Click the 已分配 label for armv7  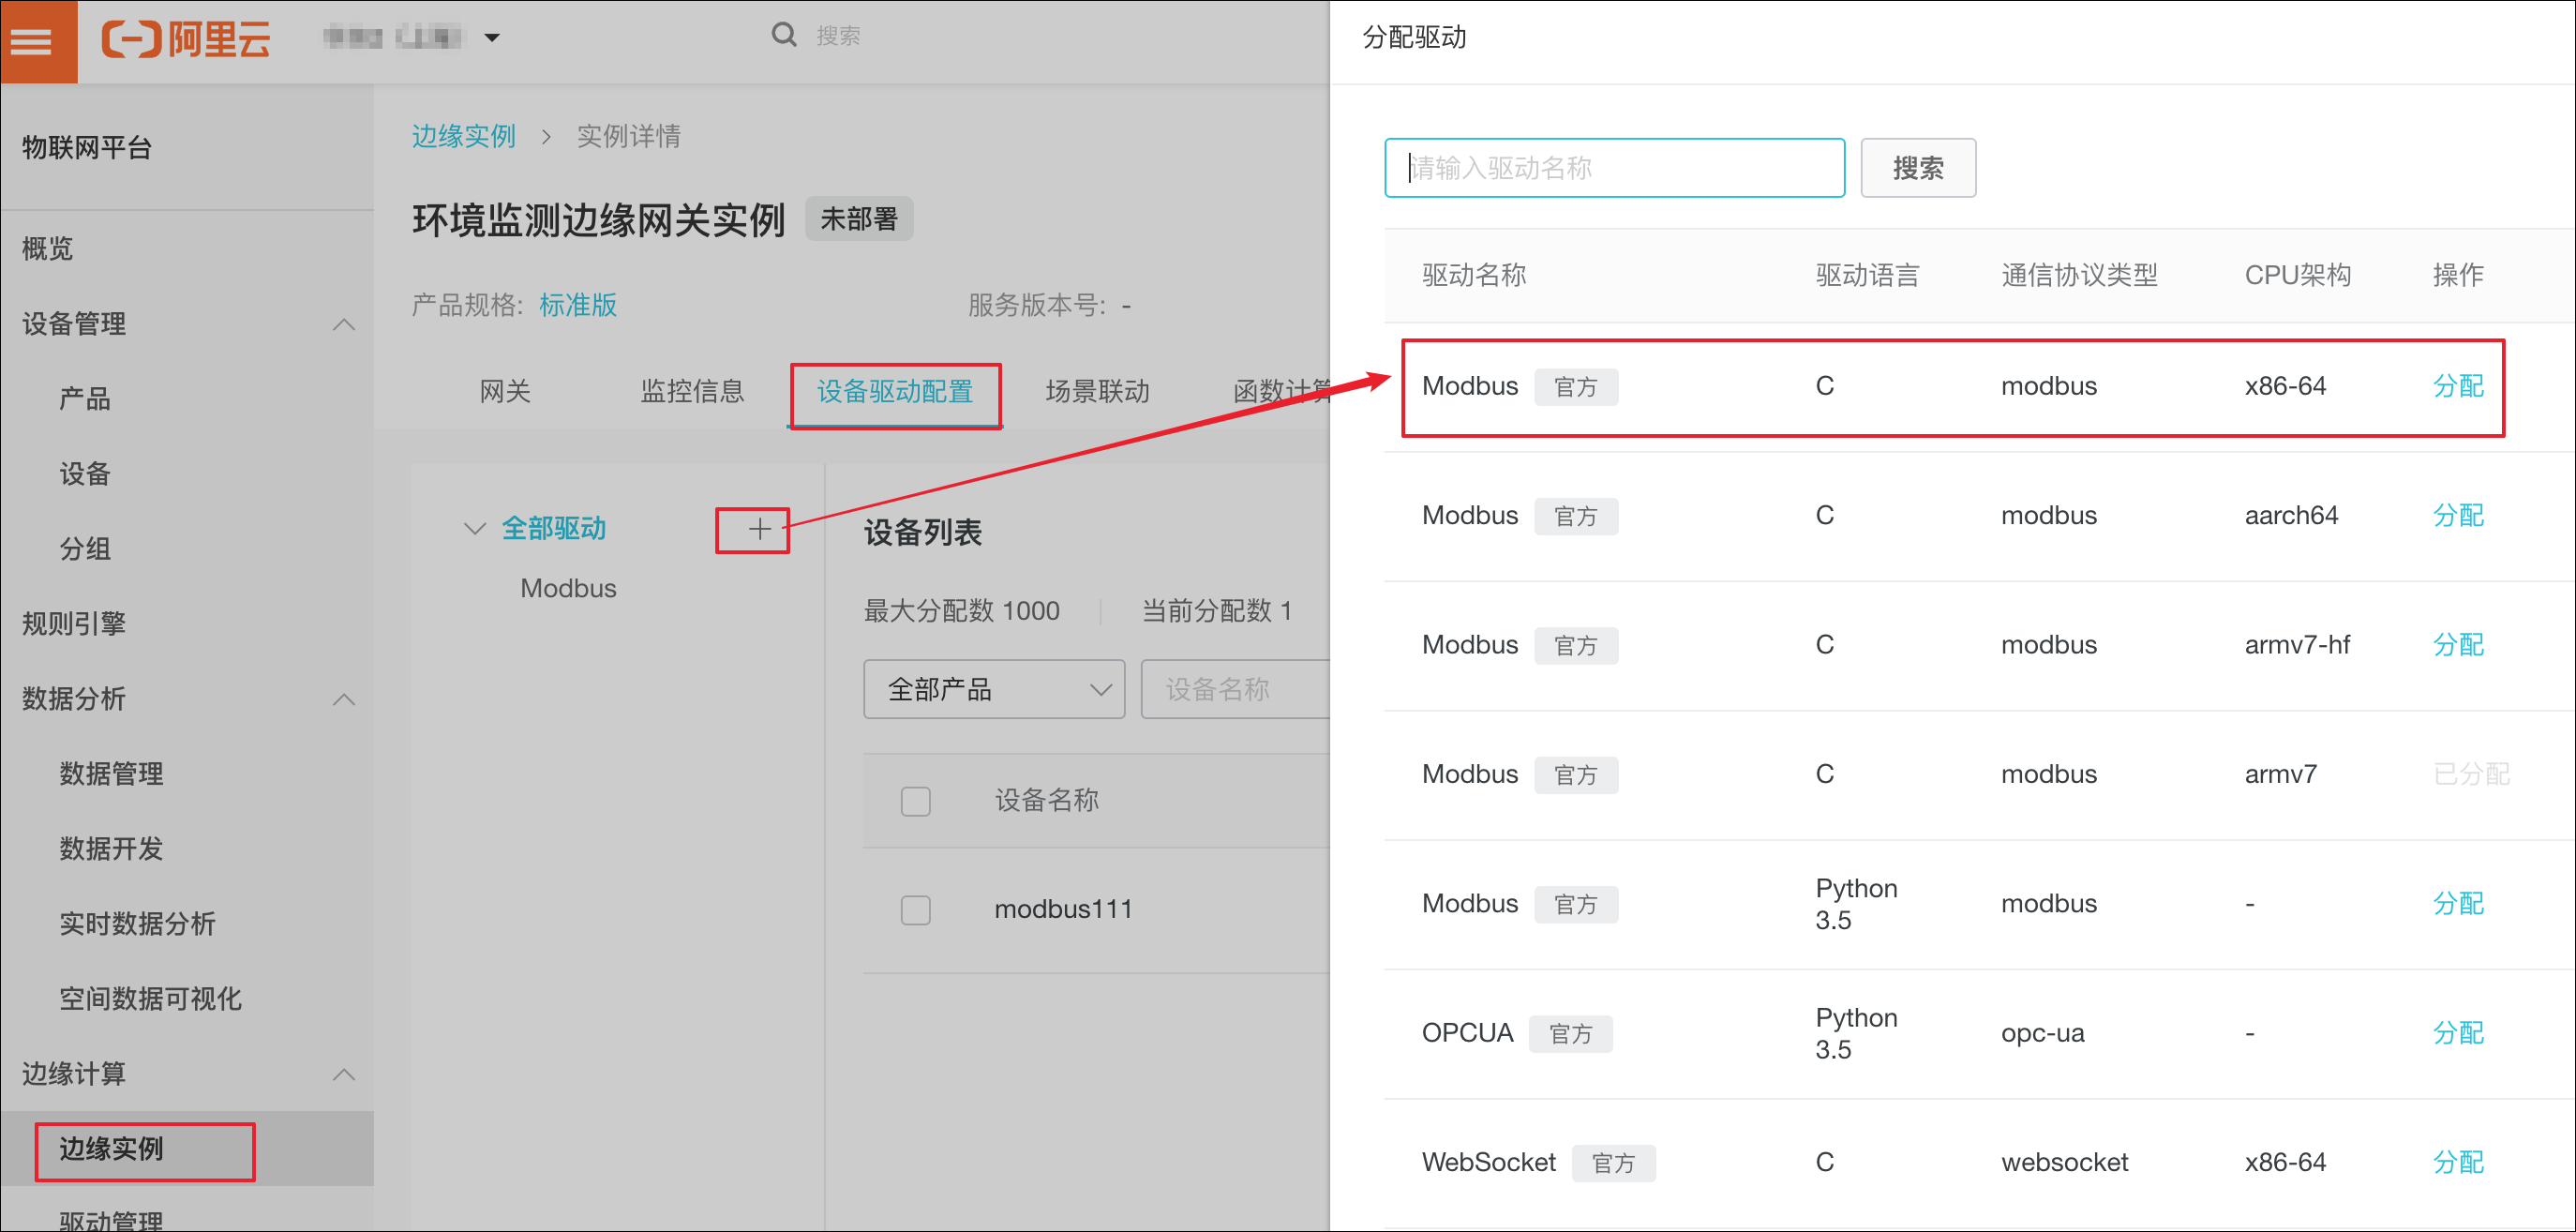(2471, 775)
